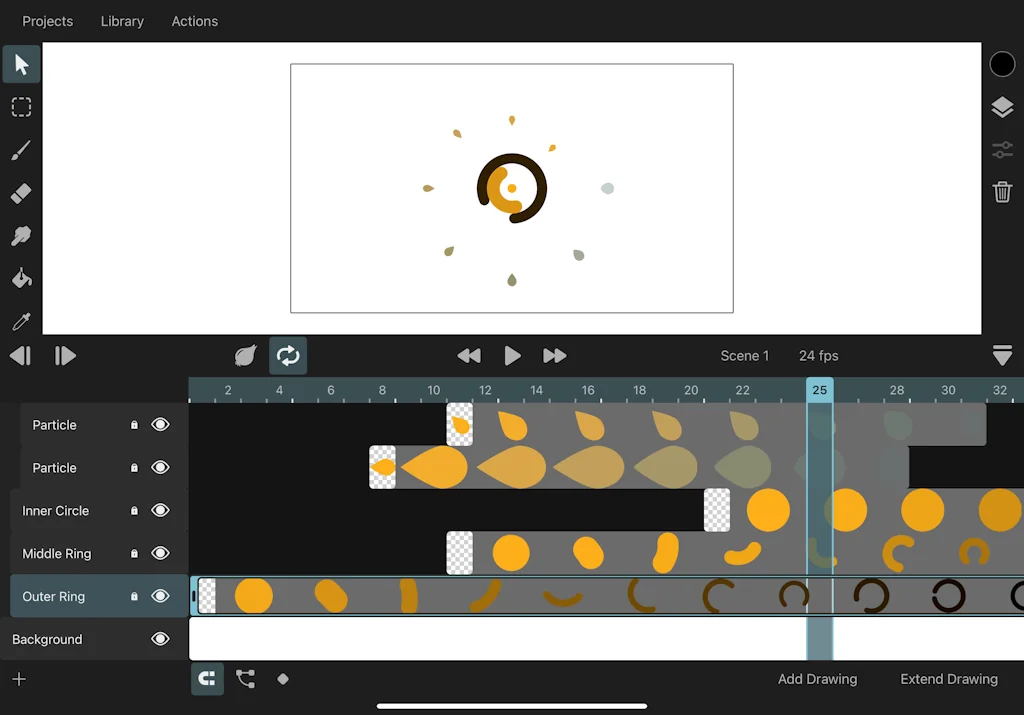Toggle lock on second Particle layer

134,468
